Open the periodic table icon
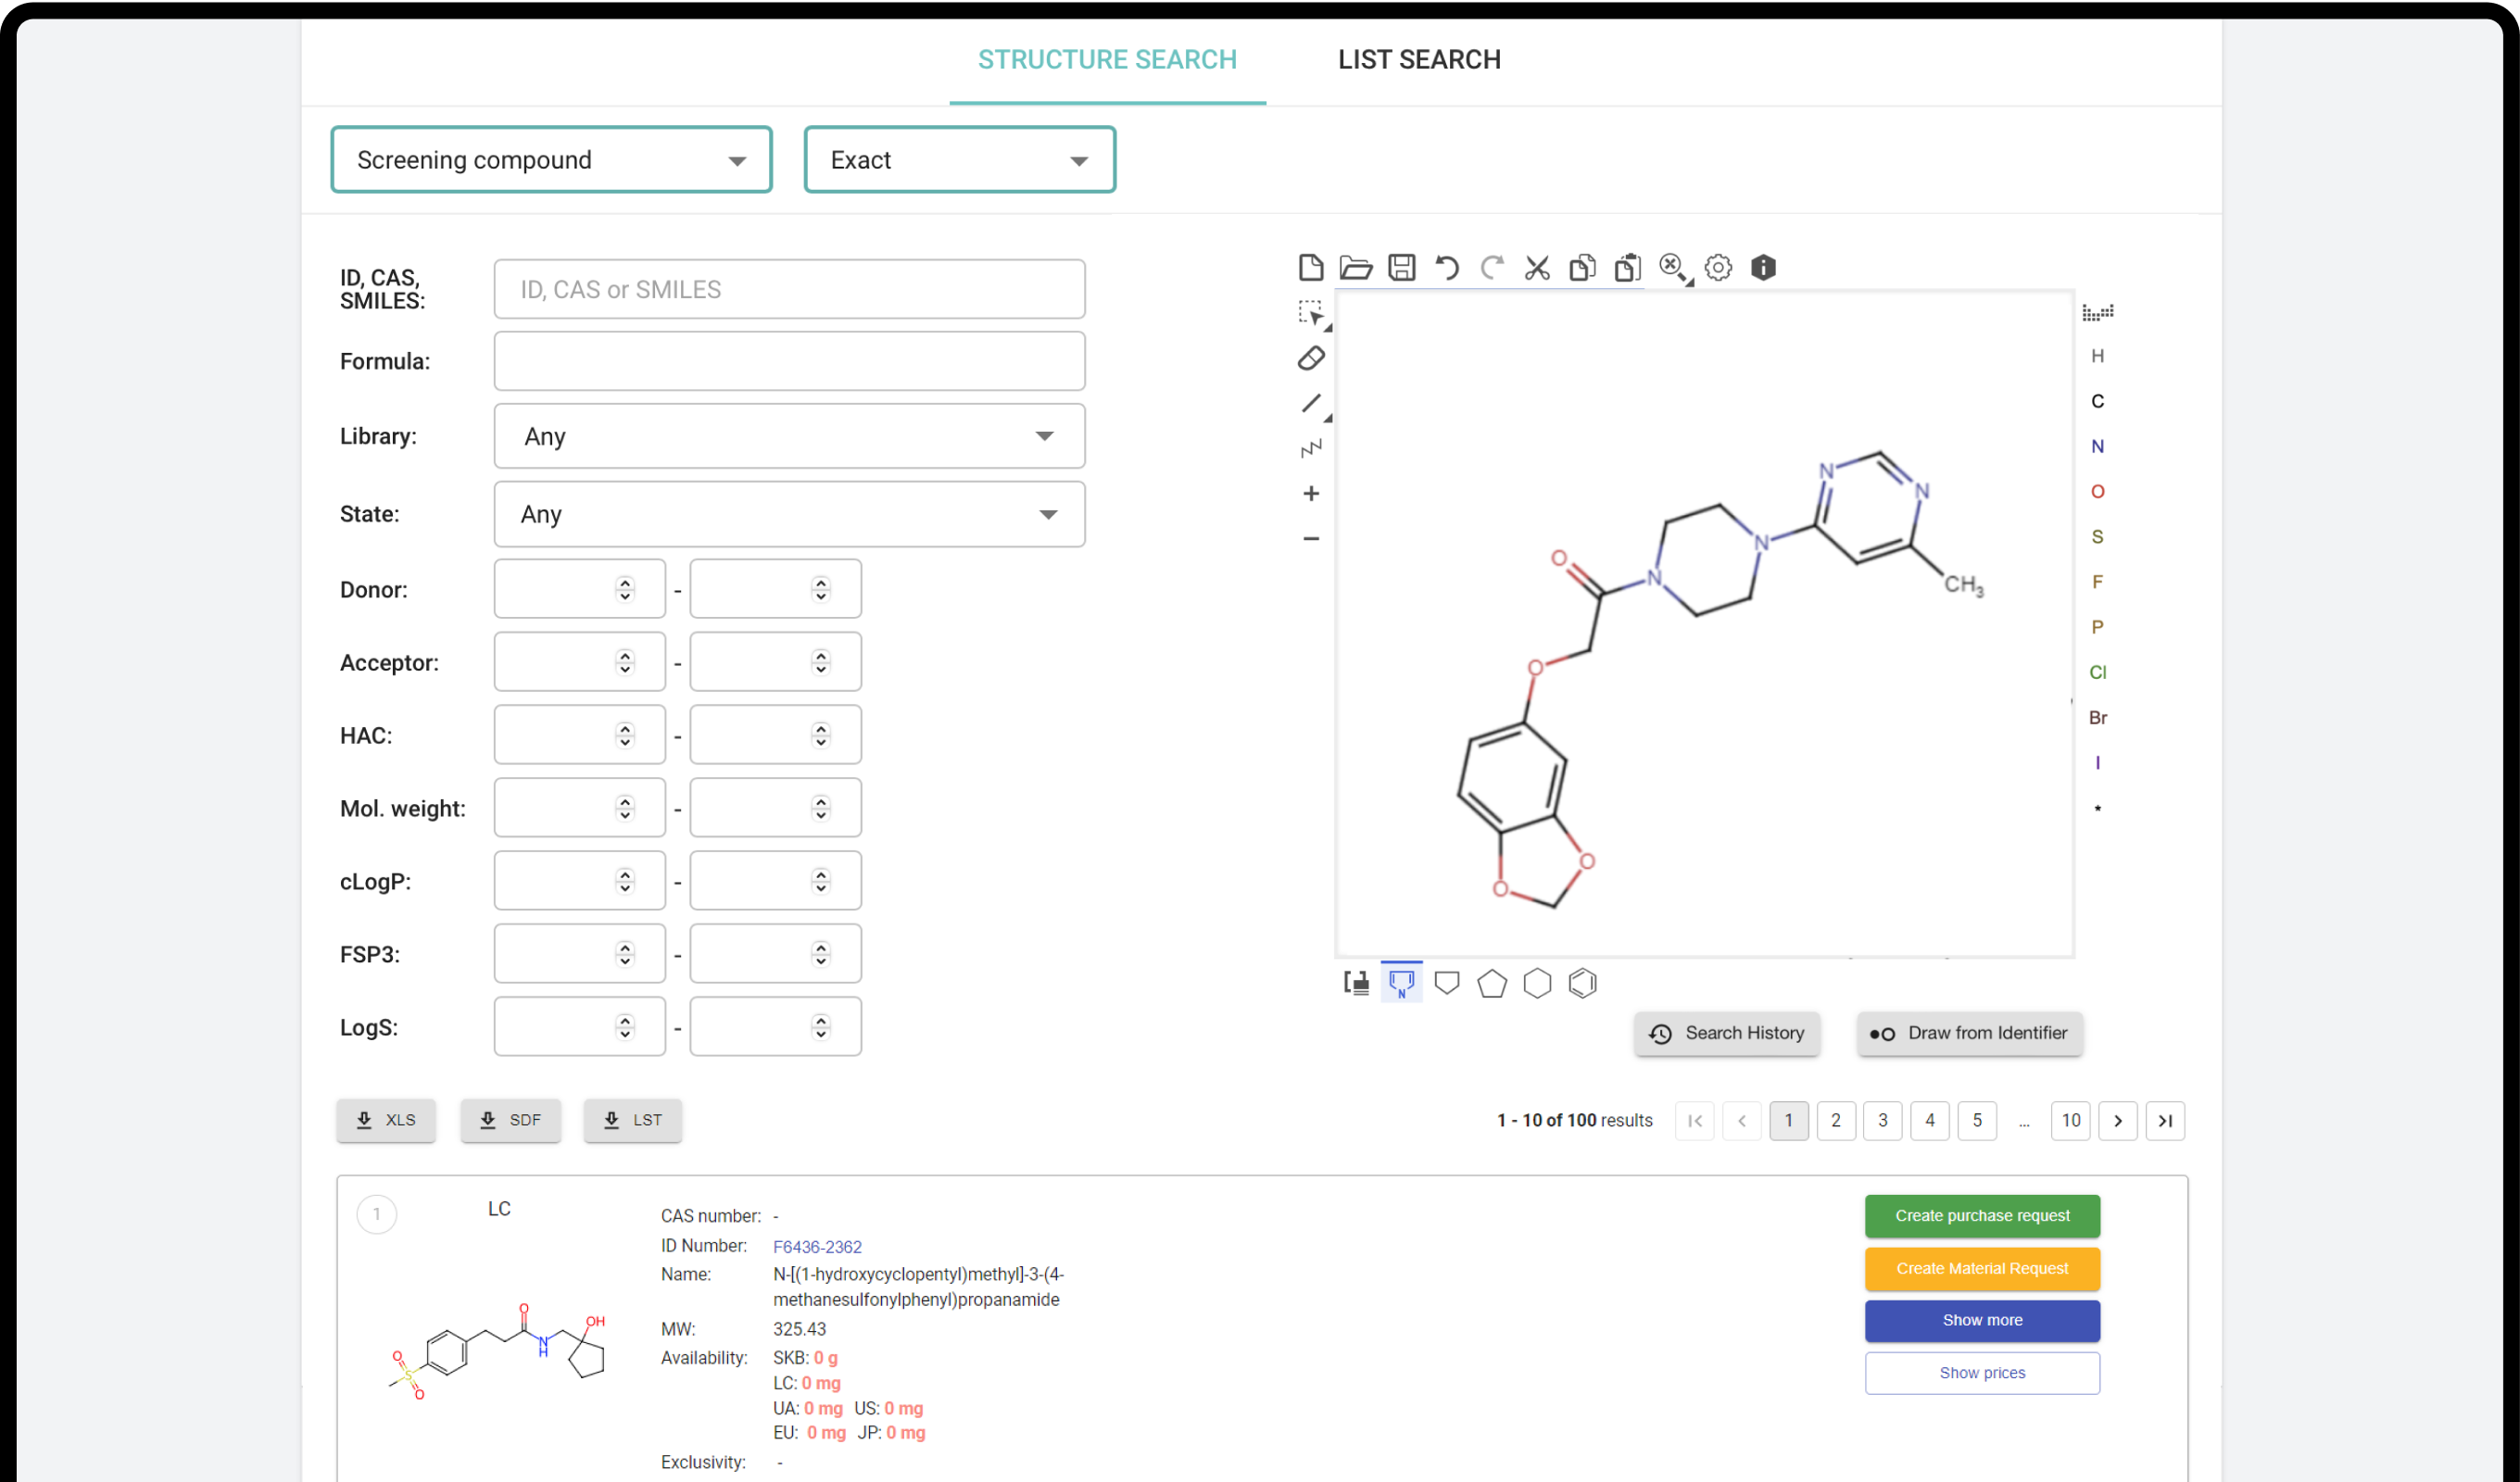The width and height of the screenshot is (2520, 1482). click(2097, 313)
